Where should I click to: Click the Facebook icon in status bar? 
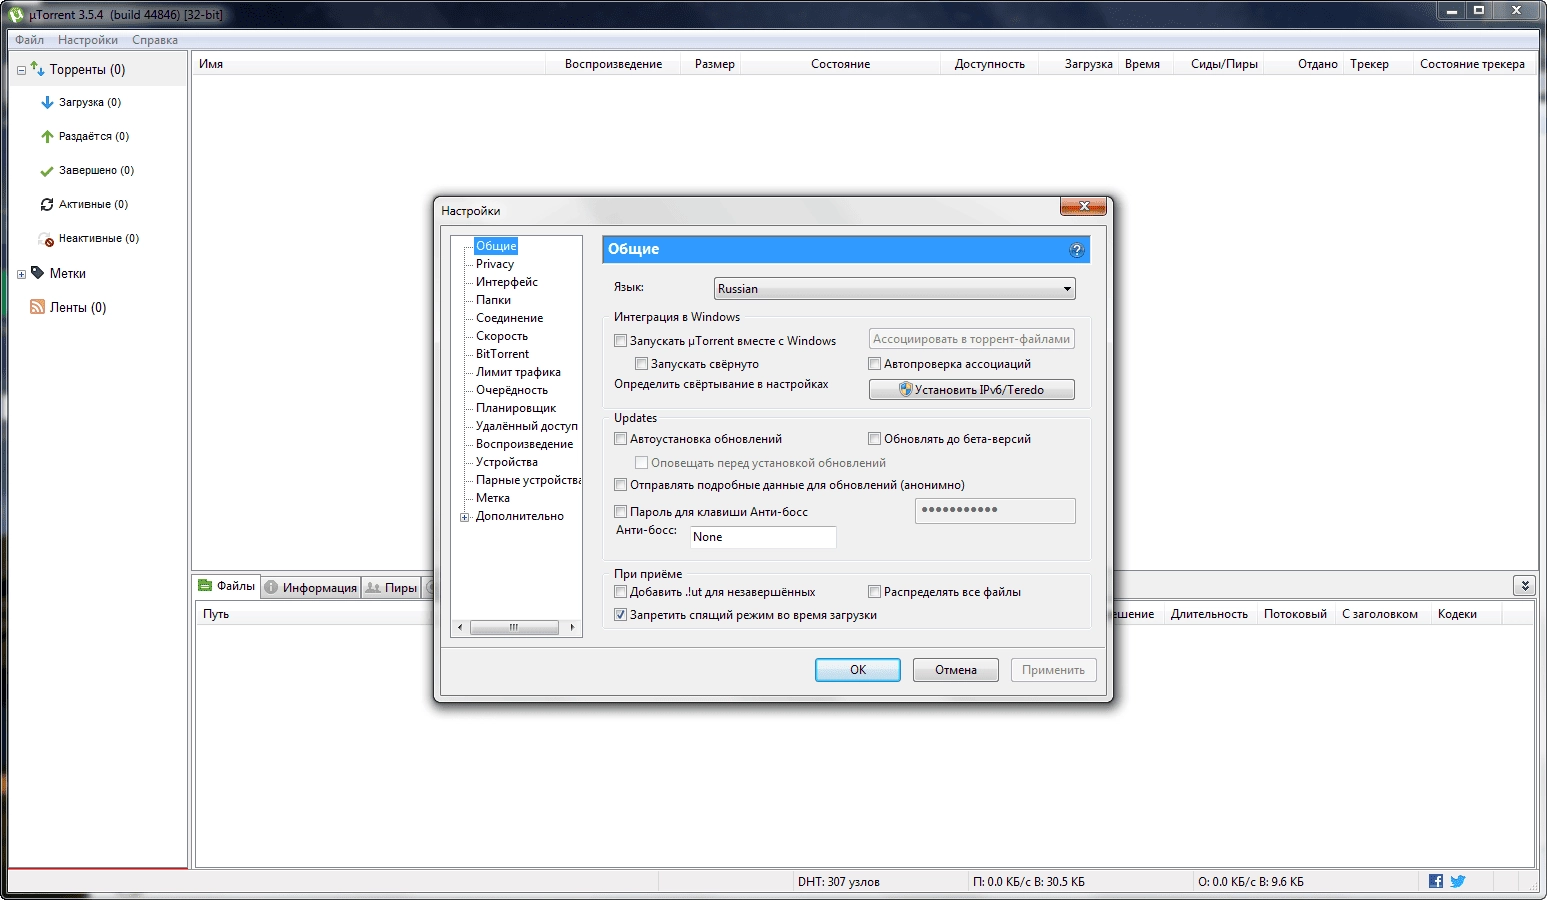[x=1436, y=881]
